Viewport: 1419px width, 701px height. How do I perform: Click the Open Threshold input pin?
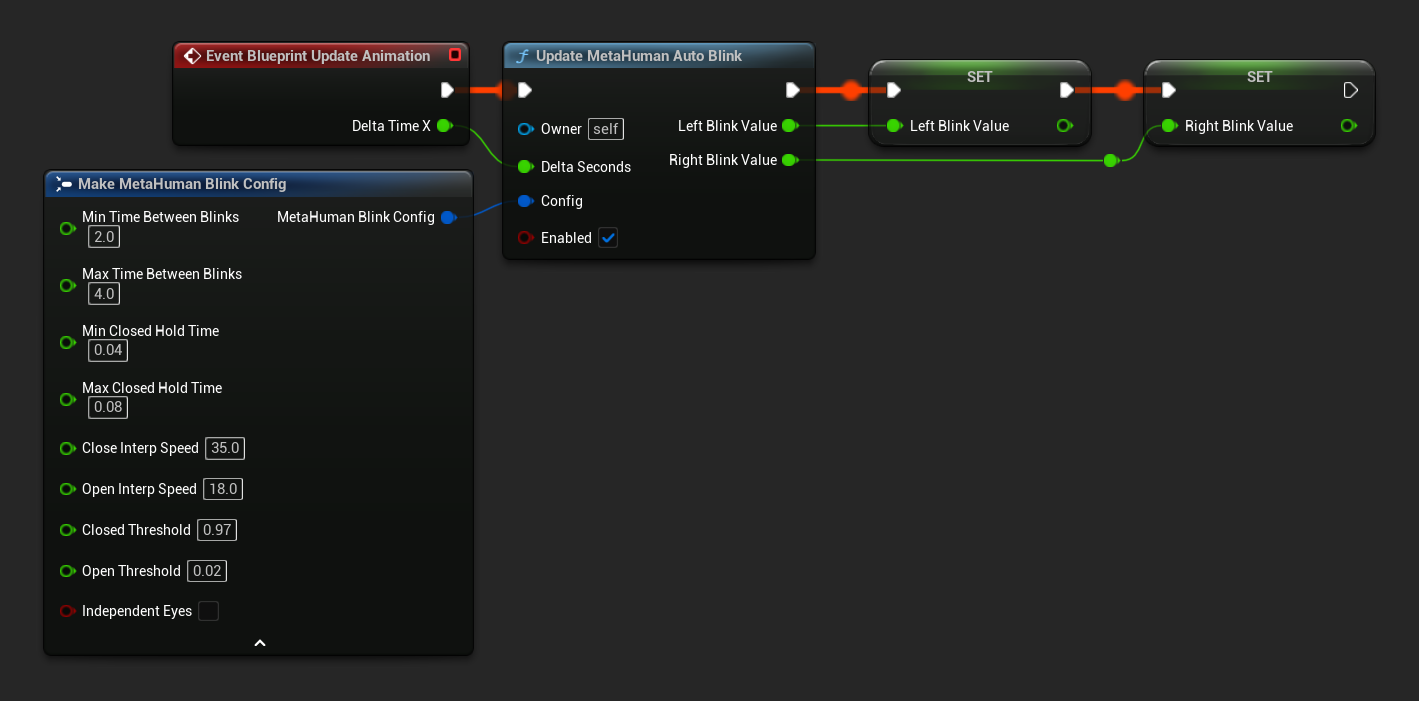tap(67, 571)
